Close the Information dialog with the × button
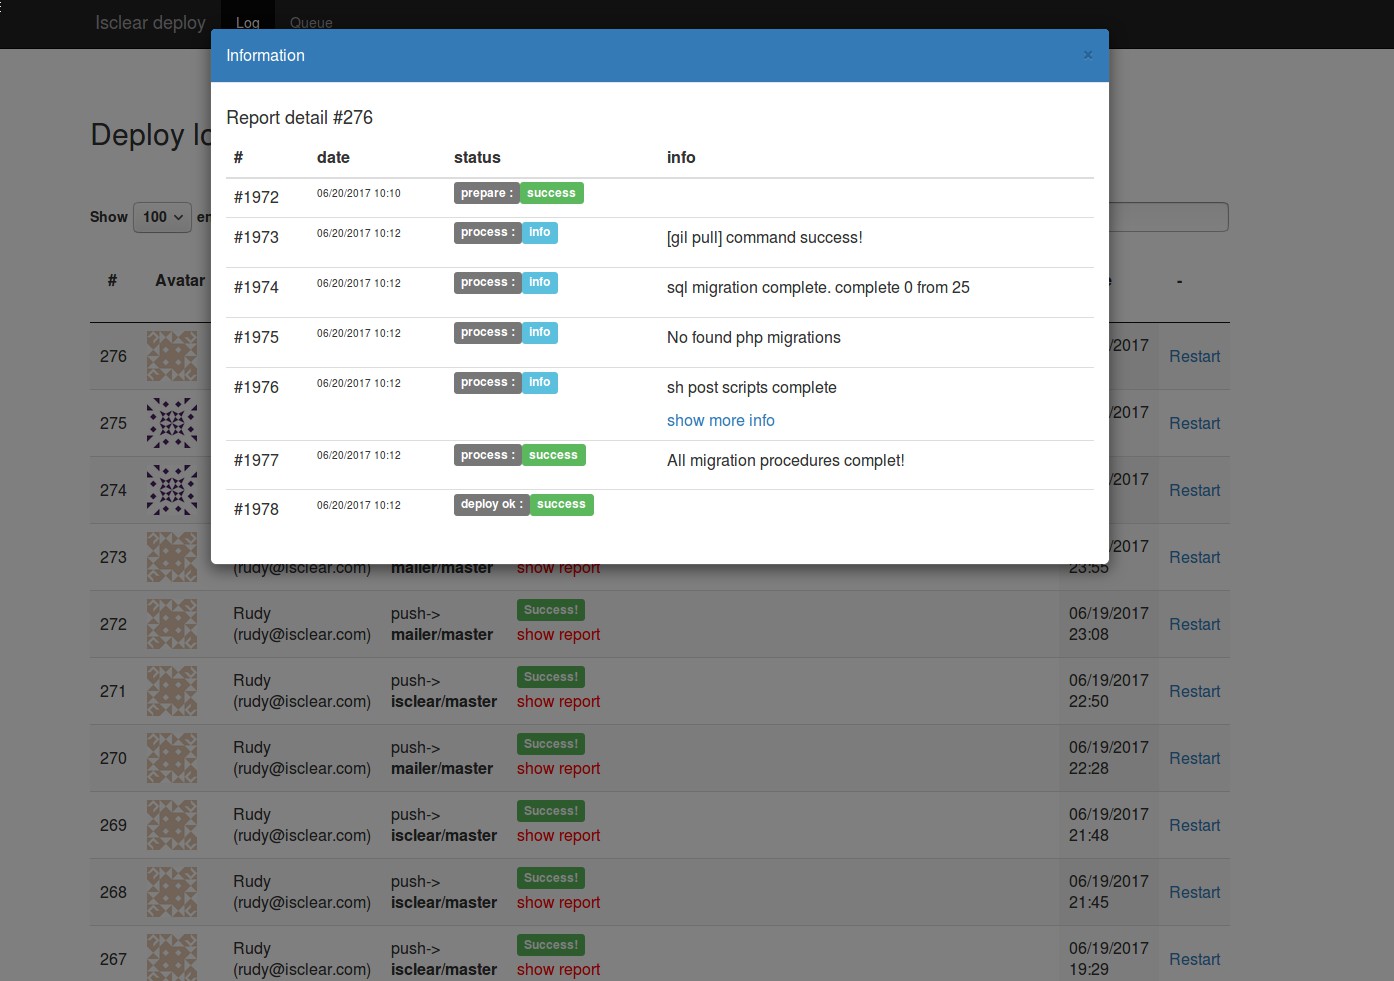 pyautogui.click(x=1088, y=55)
